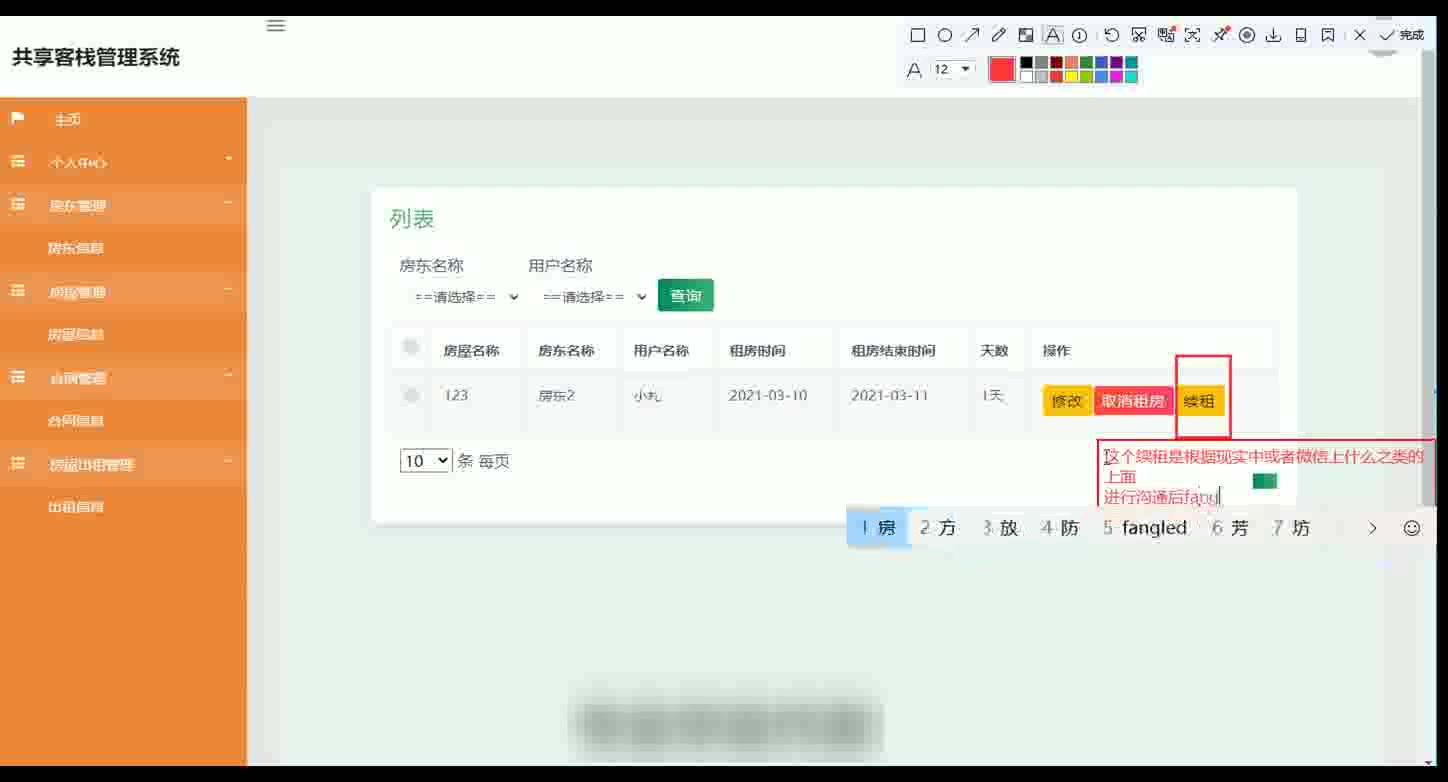
Task: Cancel the screenshot with X icon
Action: click(1359, 35)
